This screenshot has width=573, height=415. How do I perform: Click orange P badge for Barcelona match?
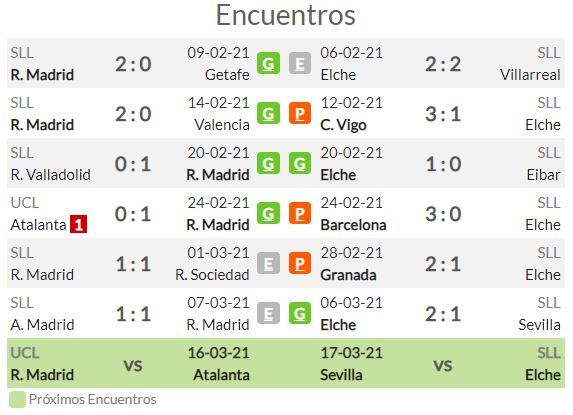pyautogui.click(x=300, y=214)
